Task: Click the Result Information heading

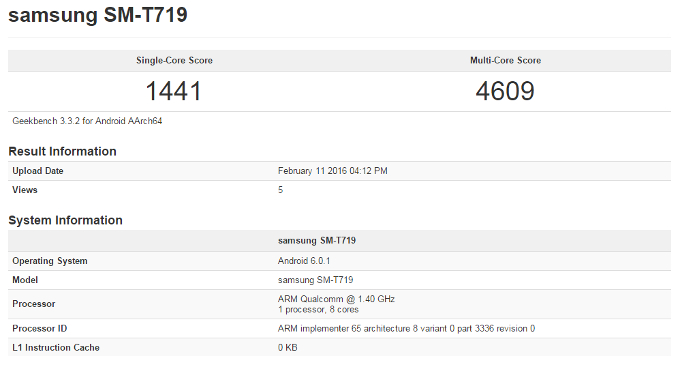Action: tap(62, 151)
